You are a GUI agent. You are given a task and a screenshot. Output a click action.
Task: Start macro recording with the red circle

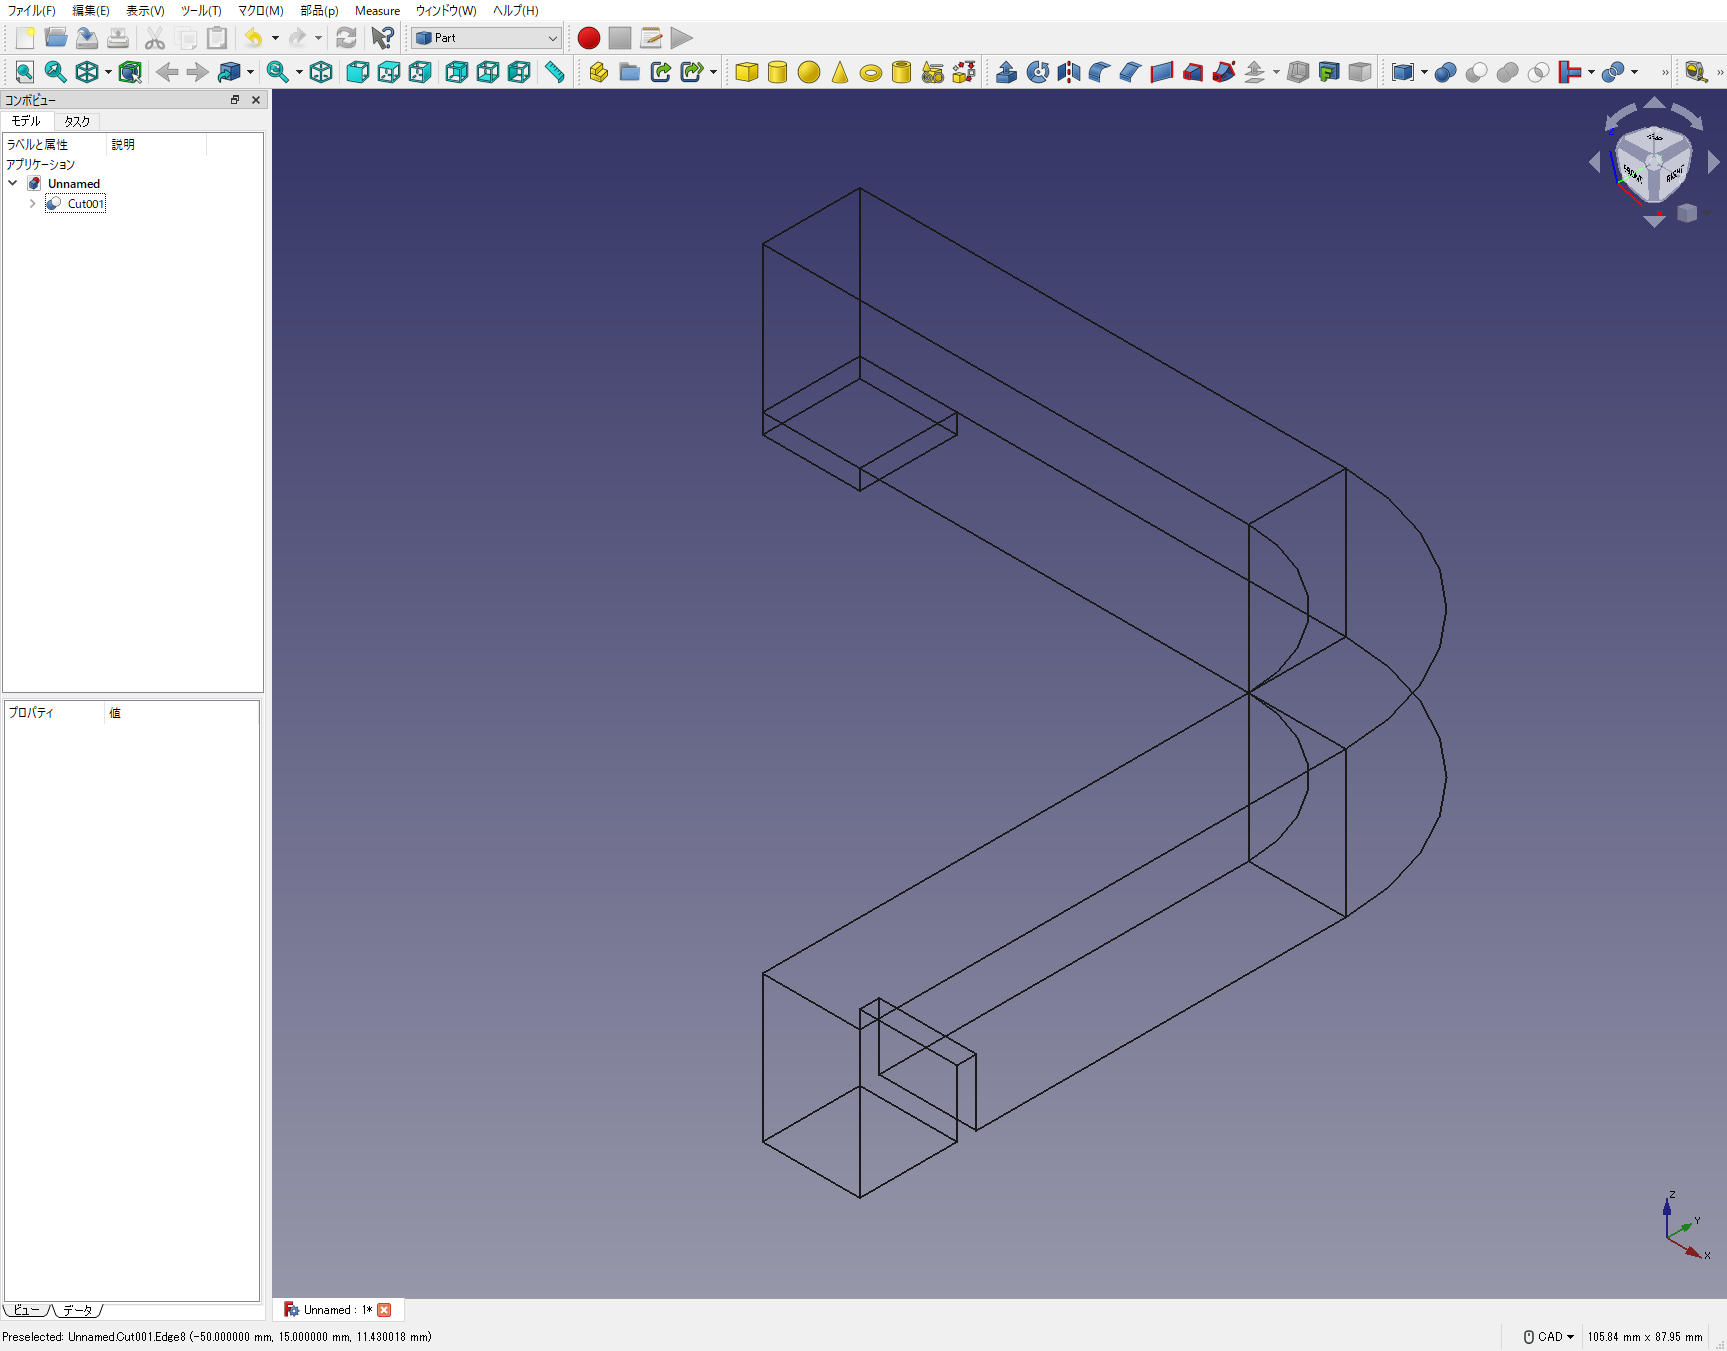(589, 38)
